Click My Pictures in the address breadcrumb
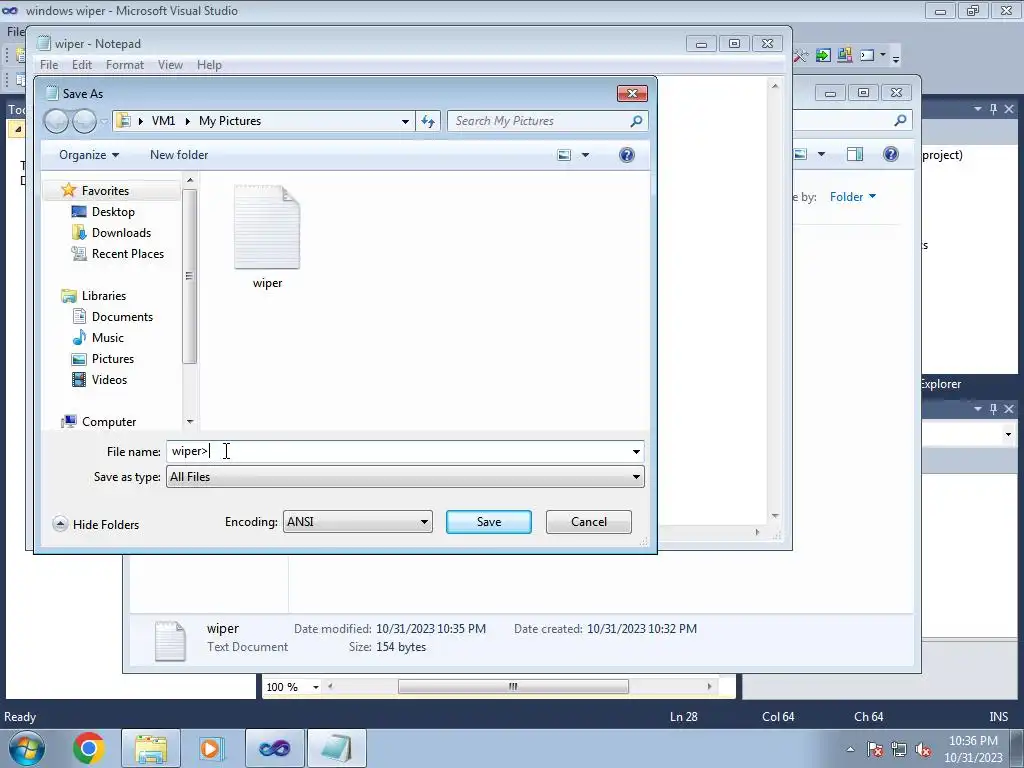 tap(230, 121)
